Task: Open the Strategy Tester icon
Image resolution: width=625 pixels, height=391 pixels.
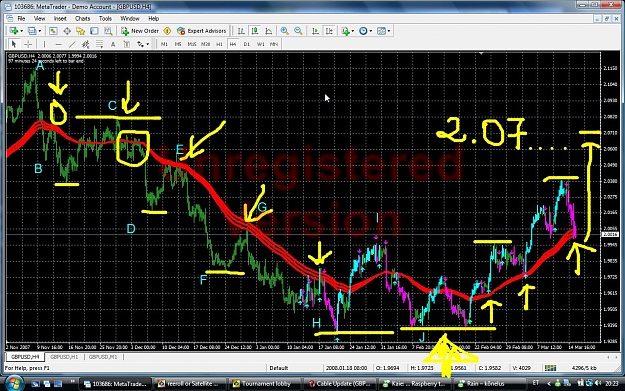Action: tap(108, 31)
